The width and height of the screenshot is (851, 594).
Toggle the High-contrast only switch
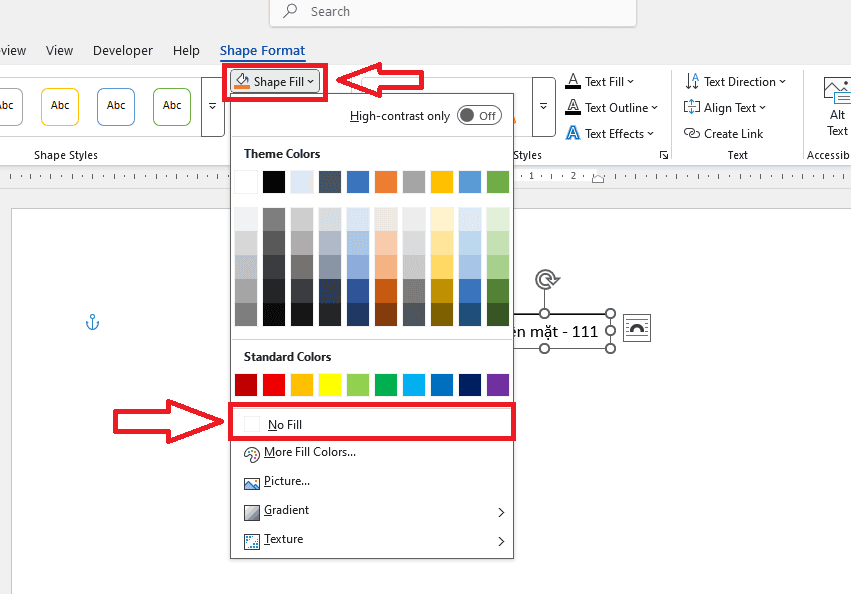[479, 115]
